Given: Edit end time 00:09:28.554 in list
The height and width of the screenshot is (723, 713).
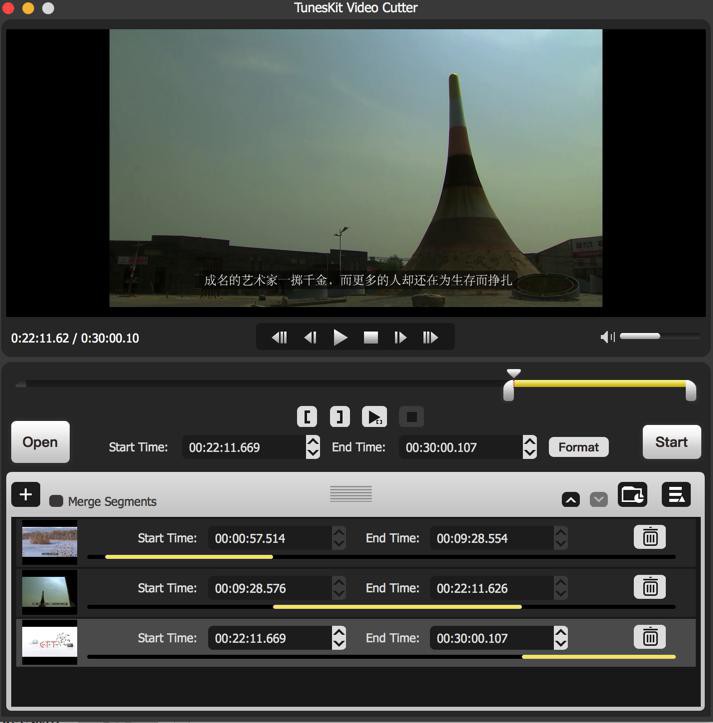Looking at the screenshot, I should click(492, 538).
